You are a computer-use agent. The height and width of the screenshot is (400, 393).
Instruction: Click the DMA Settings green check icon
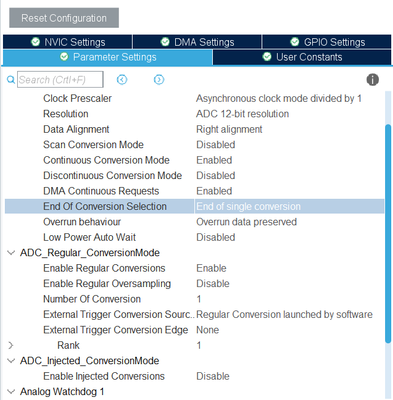165,42
